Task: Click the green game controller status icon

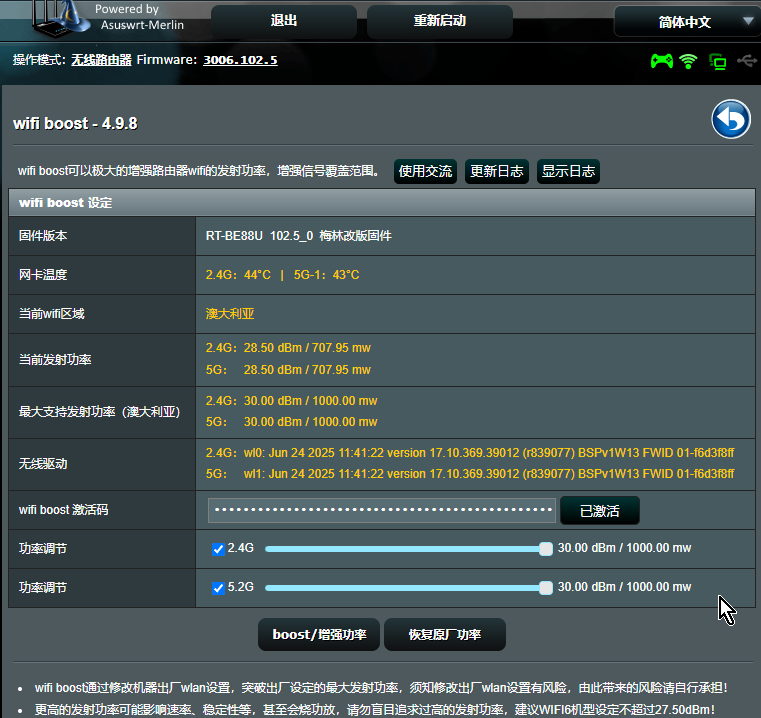Action: pyautogui.click(x=661, y=61)
